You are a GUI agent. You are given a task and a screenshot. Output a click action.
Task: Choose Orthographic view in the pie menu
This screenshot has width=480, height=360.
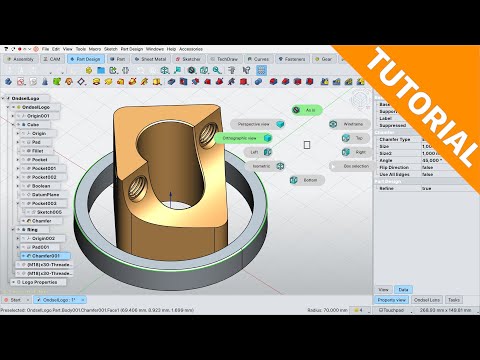pos(243,138)
